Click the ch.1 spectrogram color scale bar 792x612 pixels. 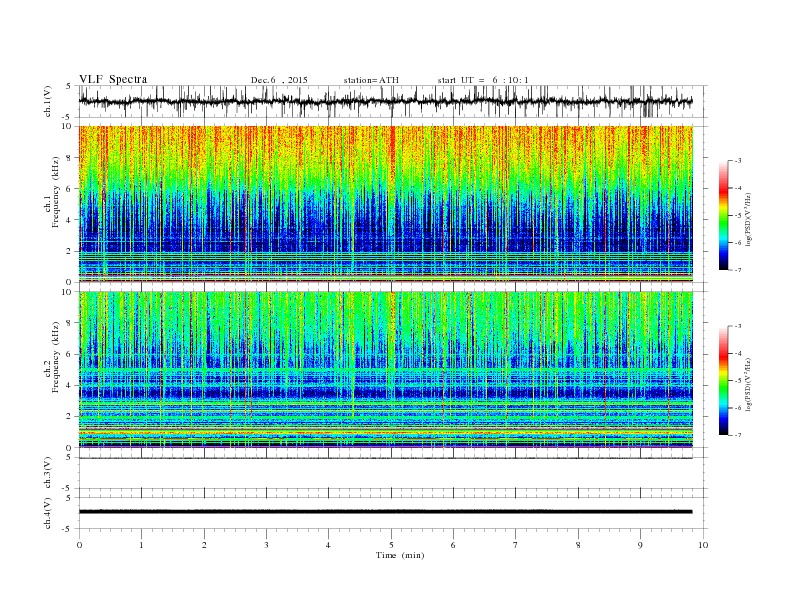point(723,215)
